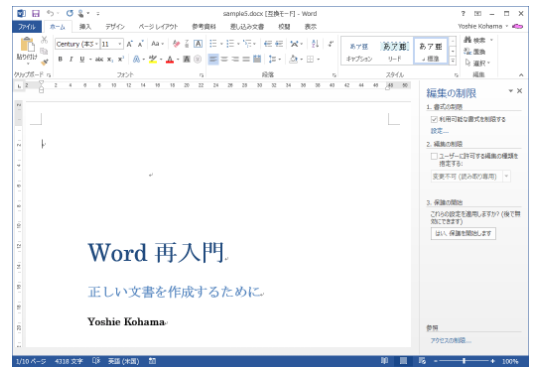Toggle Underline formatting
This screenshot has width=536, height=376.
(82, 59)
